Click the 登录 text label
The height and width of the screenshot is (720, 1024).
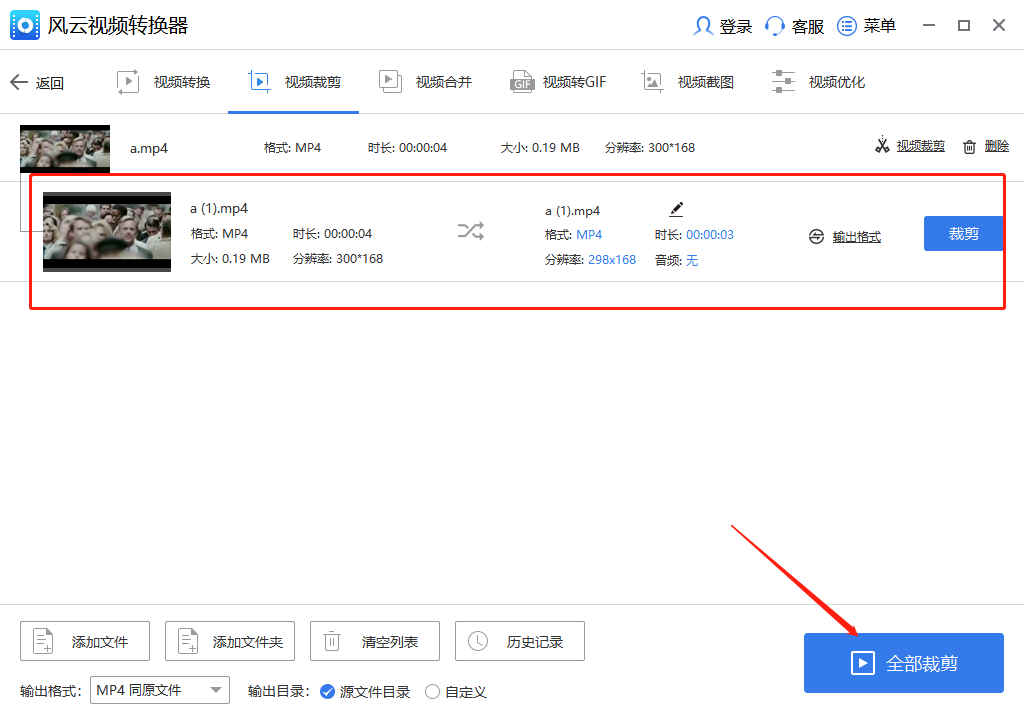tap(735, 27)
